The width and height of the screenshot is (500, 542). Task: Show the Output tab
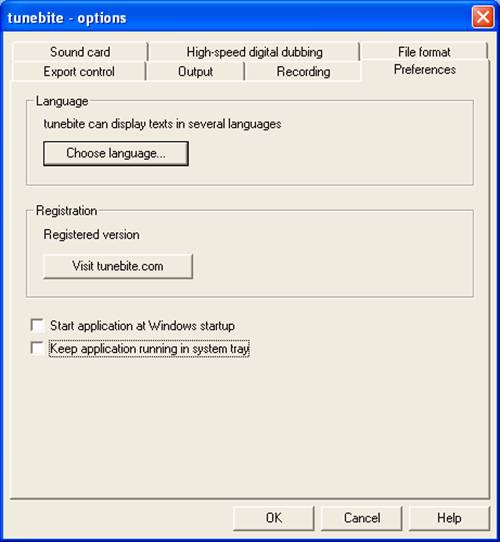pyautogui.click(x=195, y=72)
